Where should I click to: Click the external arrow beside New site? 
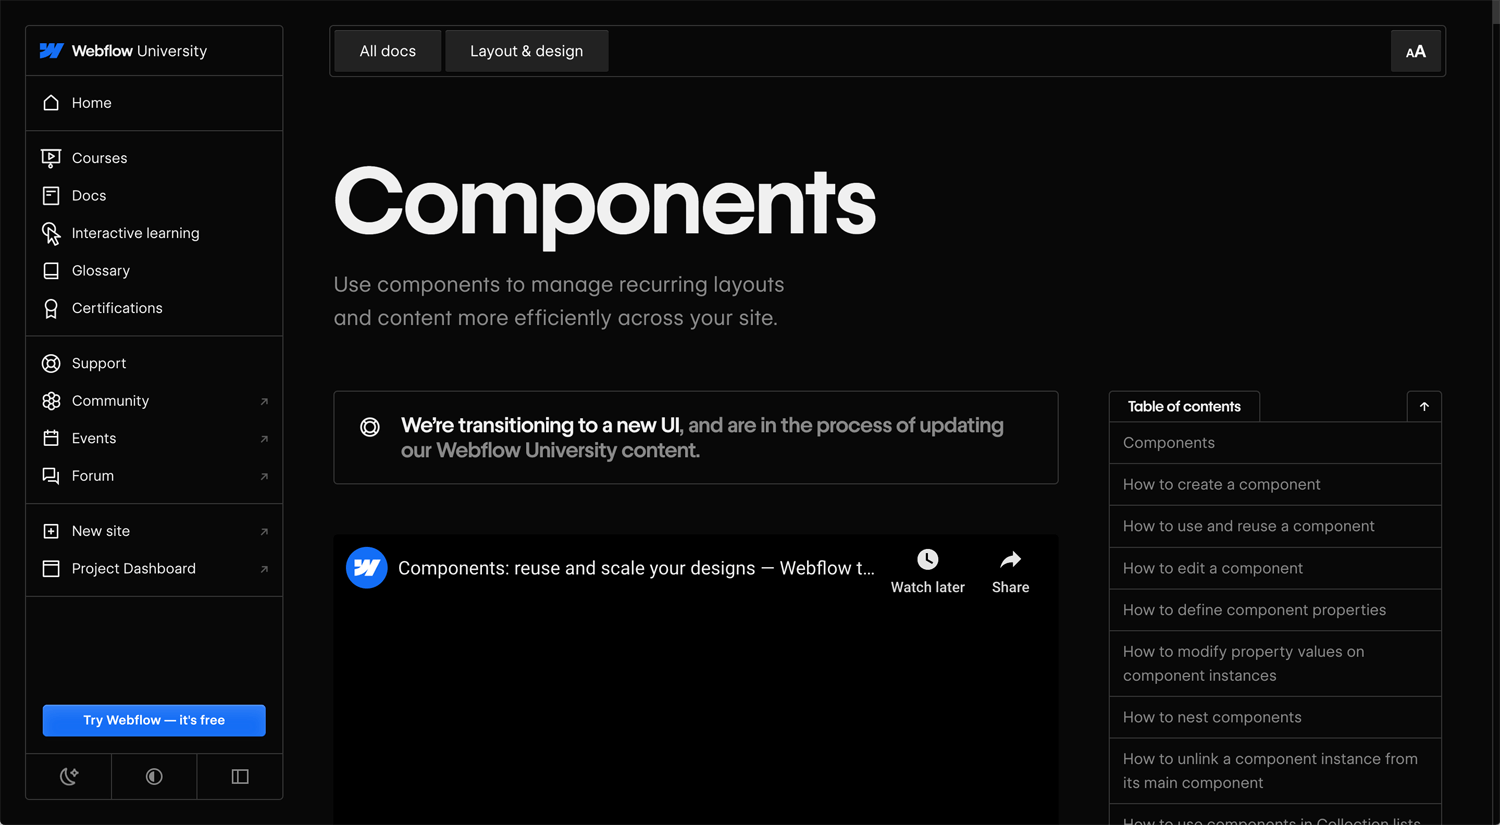point(264,532)
